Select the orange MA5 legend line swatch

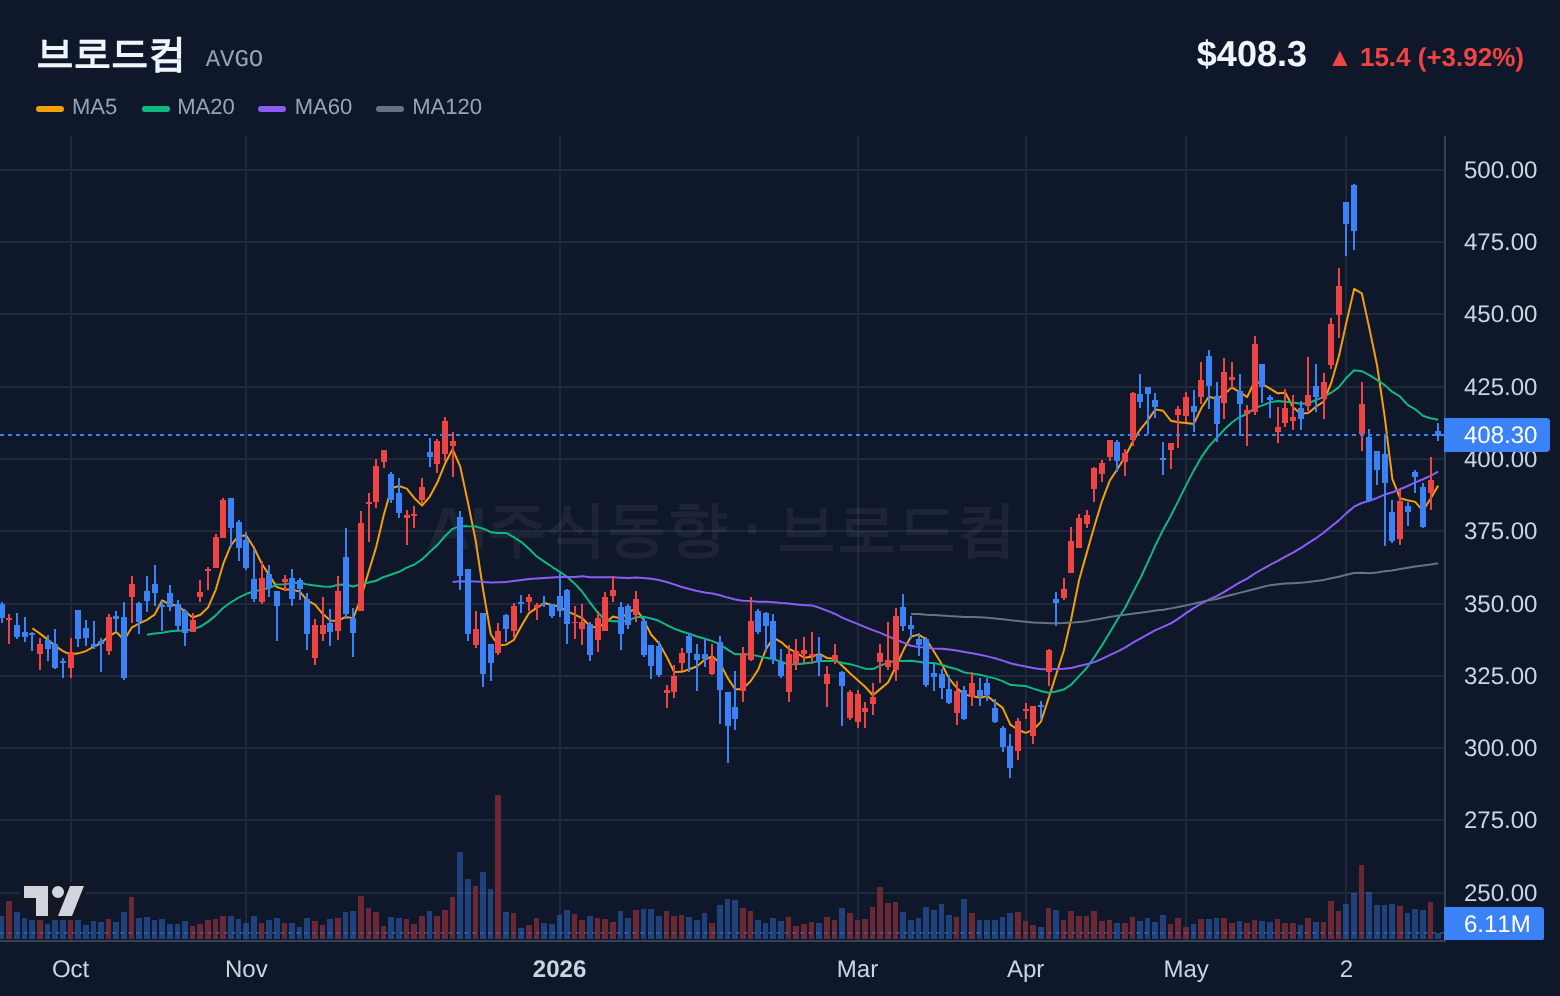(50, 108)
